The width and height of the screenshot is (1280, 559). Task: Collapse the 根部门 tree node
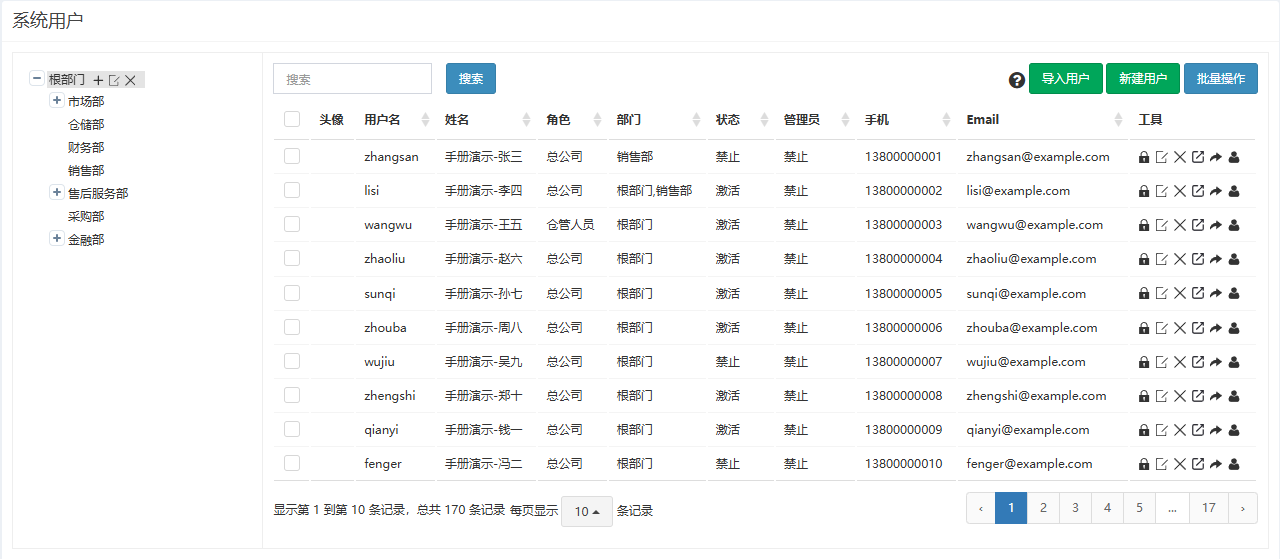click(x=37, y=78)
